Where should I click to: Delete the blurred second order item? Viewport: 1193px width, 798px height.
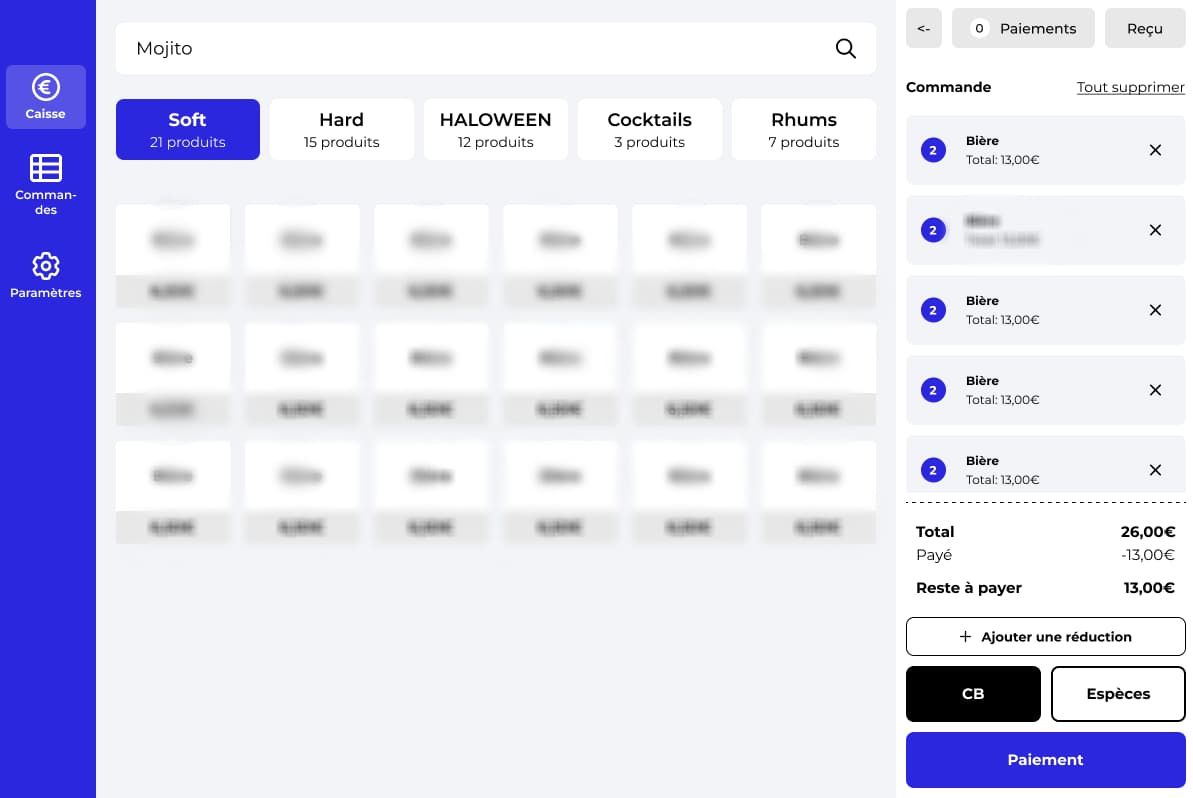pos(1155,230)
